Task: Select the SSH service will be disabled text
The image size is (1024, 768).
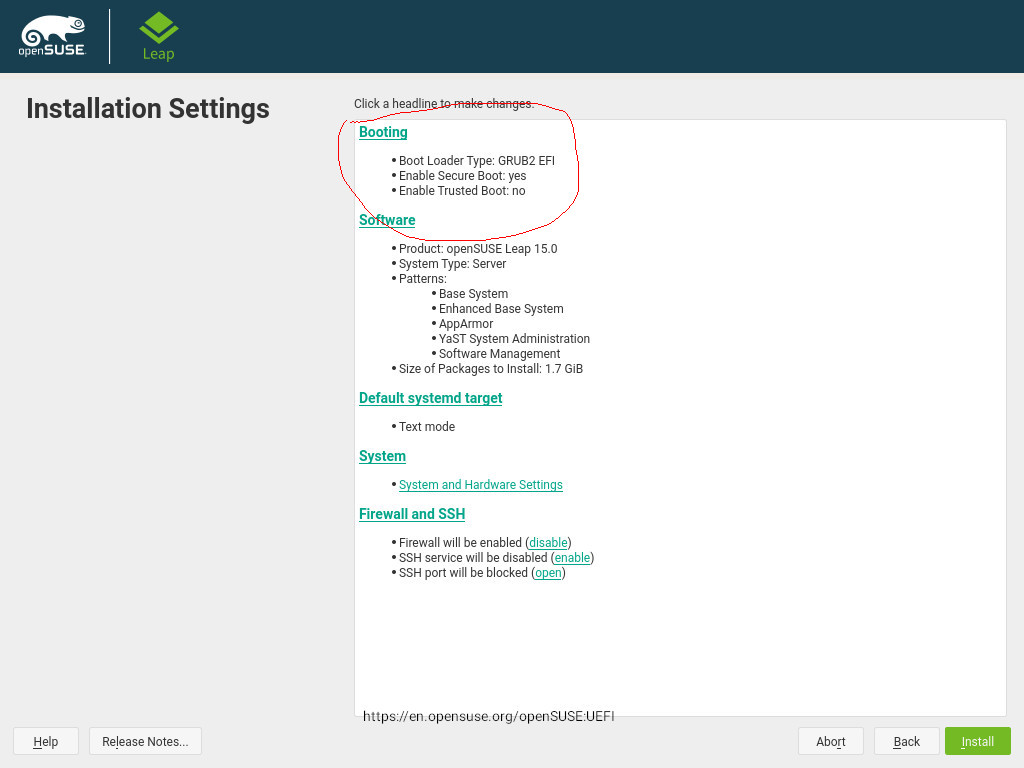Action: click(473, 558)
